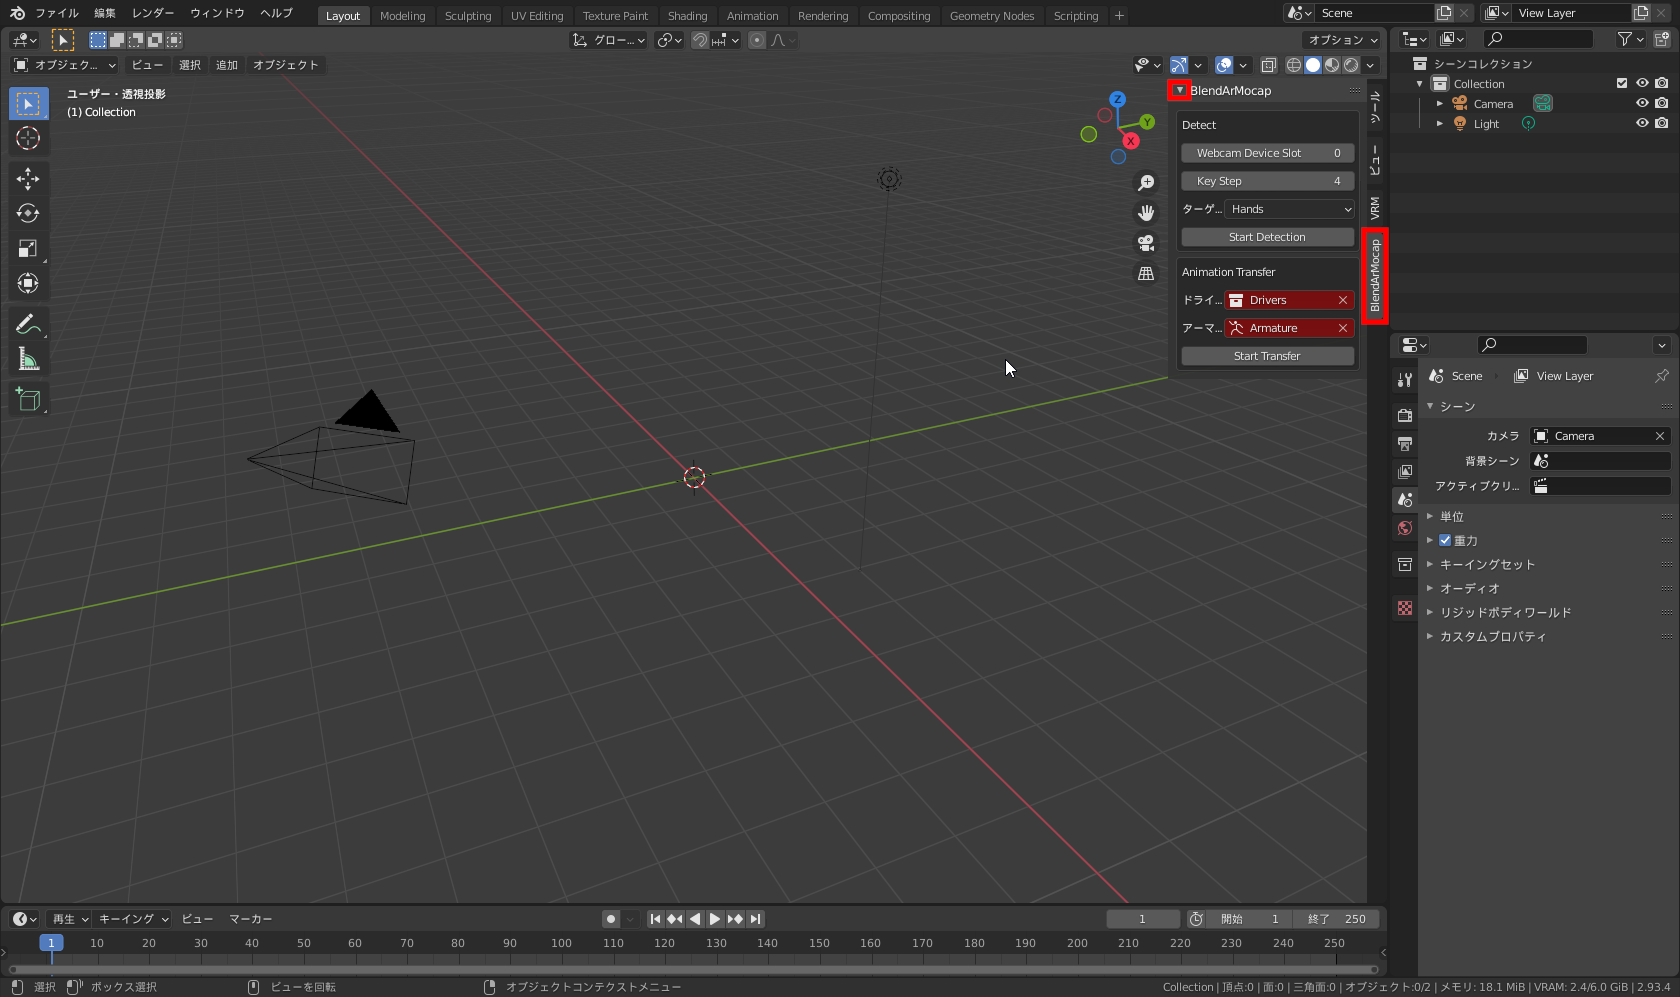The width and height of the screenshot is (1680, 997).
Task: Toggle Light visibility eye in outliner
Action: click(1642, 124)
